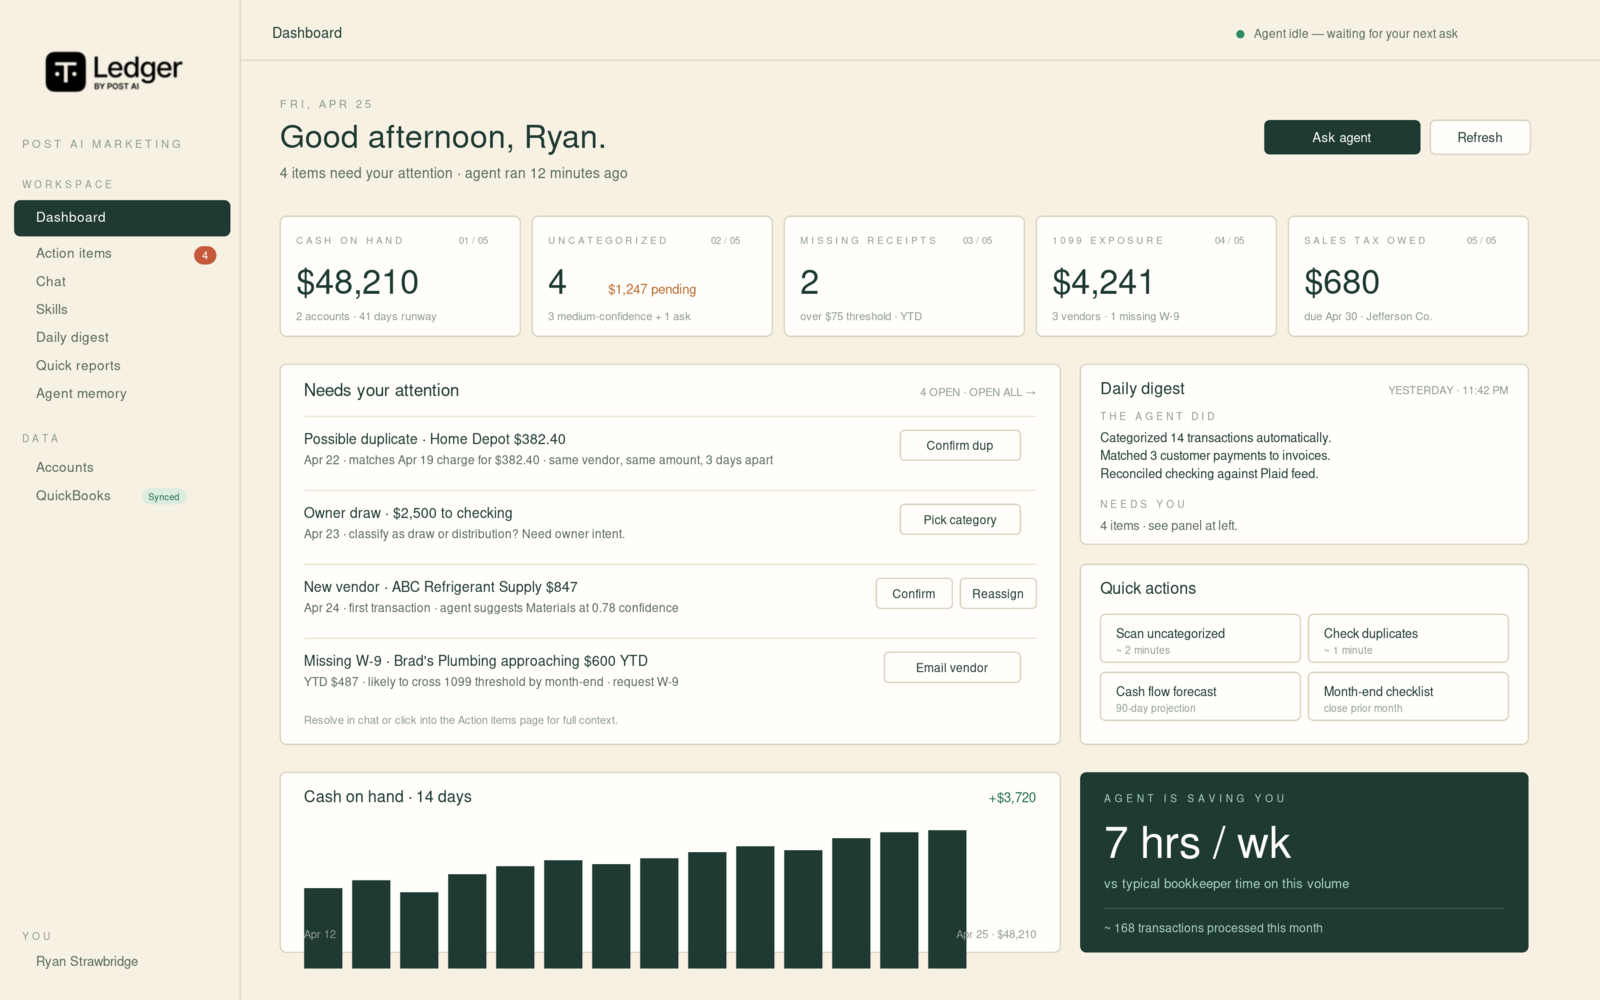This screenshot has width=1600, height=1000.
Task: Run Check duplicates quick action
Action: click(x=1408, y=639)
